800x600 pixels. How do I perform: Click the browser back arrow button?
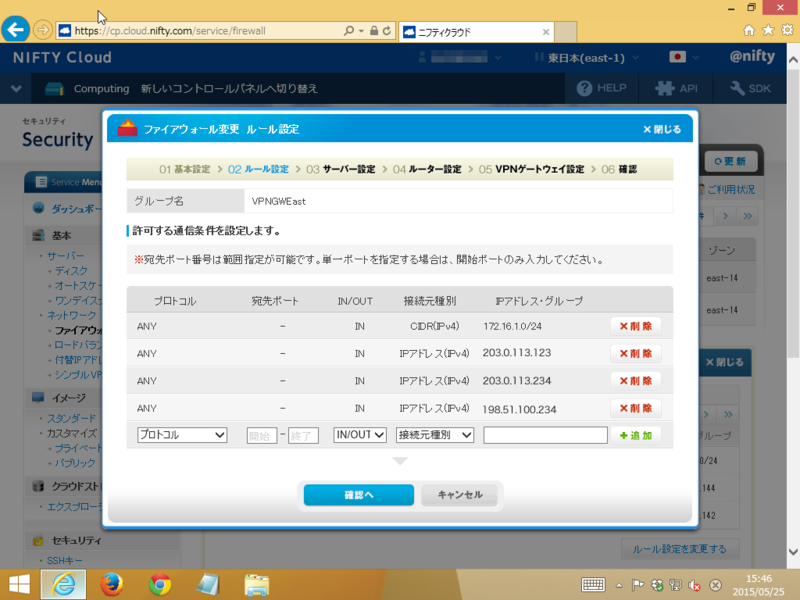[16, 30]
